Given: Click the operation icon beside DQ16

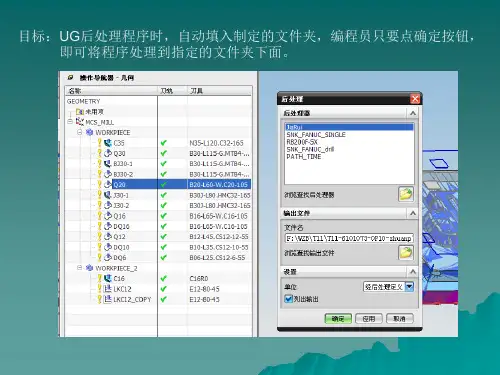Looking at the screenshot, I should point(108,226).
